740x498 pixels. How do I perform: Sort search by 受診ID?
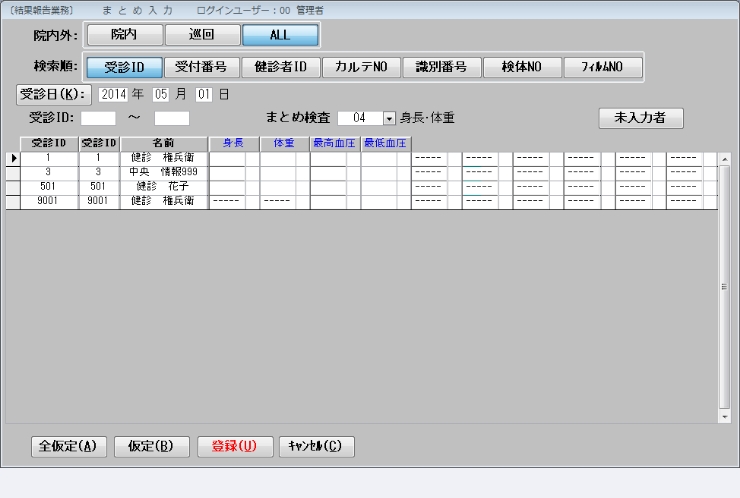[x=125, y=67]
